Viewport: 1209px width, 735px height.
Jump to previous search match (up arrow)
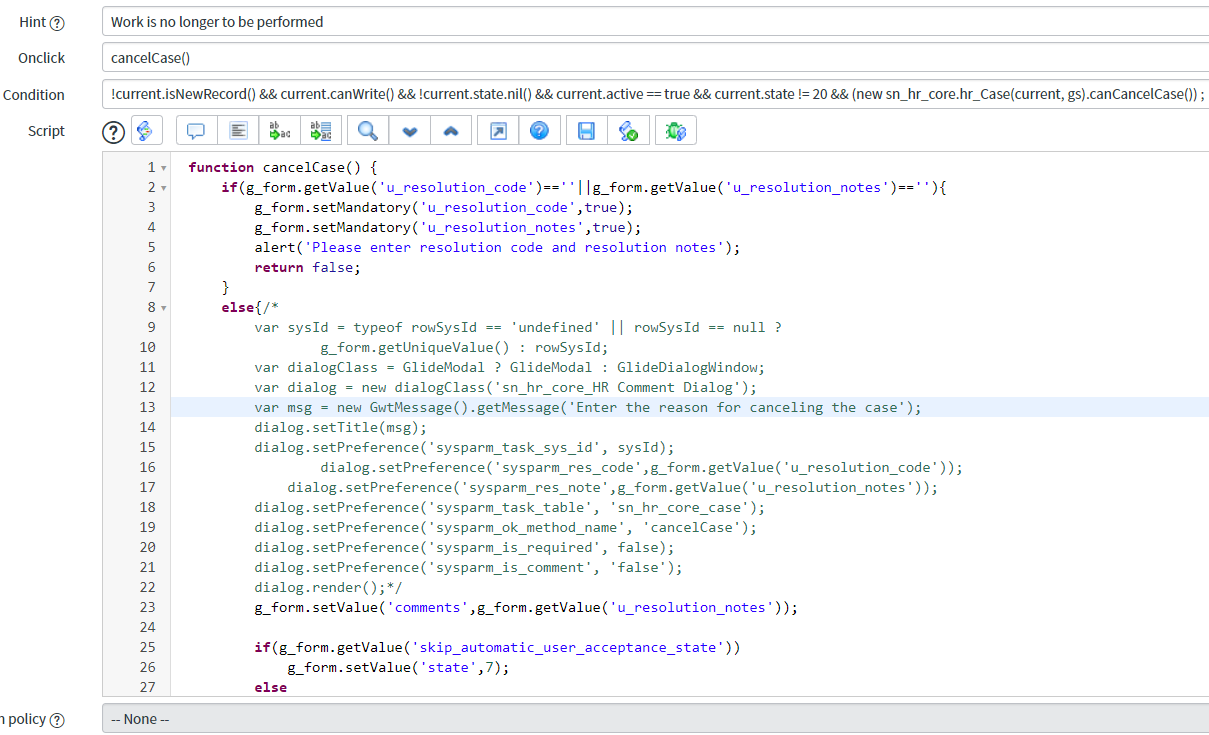451,131
